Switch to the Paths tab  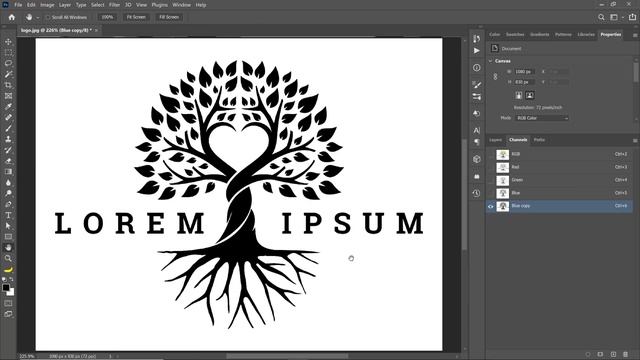[x=539, y=140]
